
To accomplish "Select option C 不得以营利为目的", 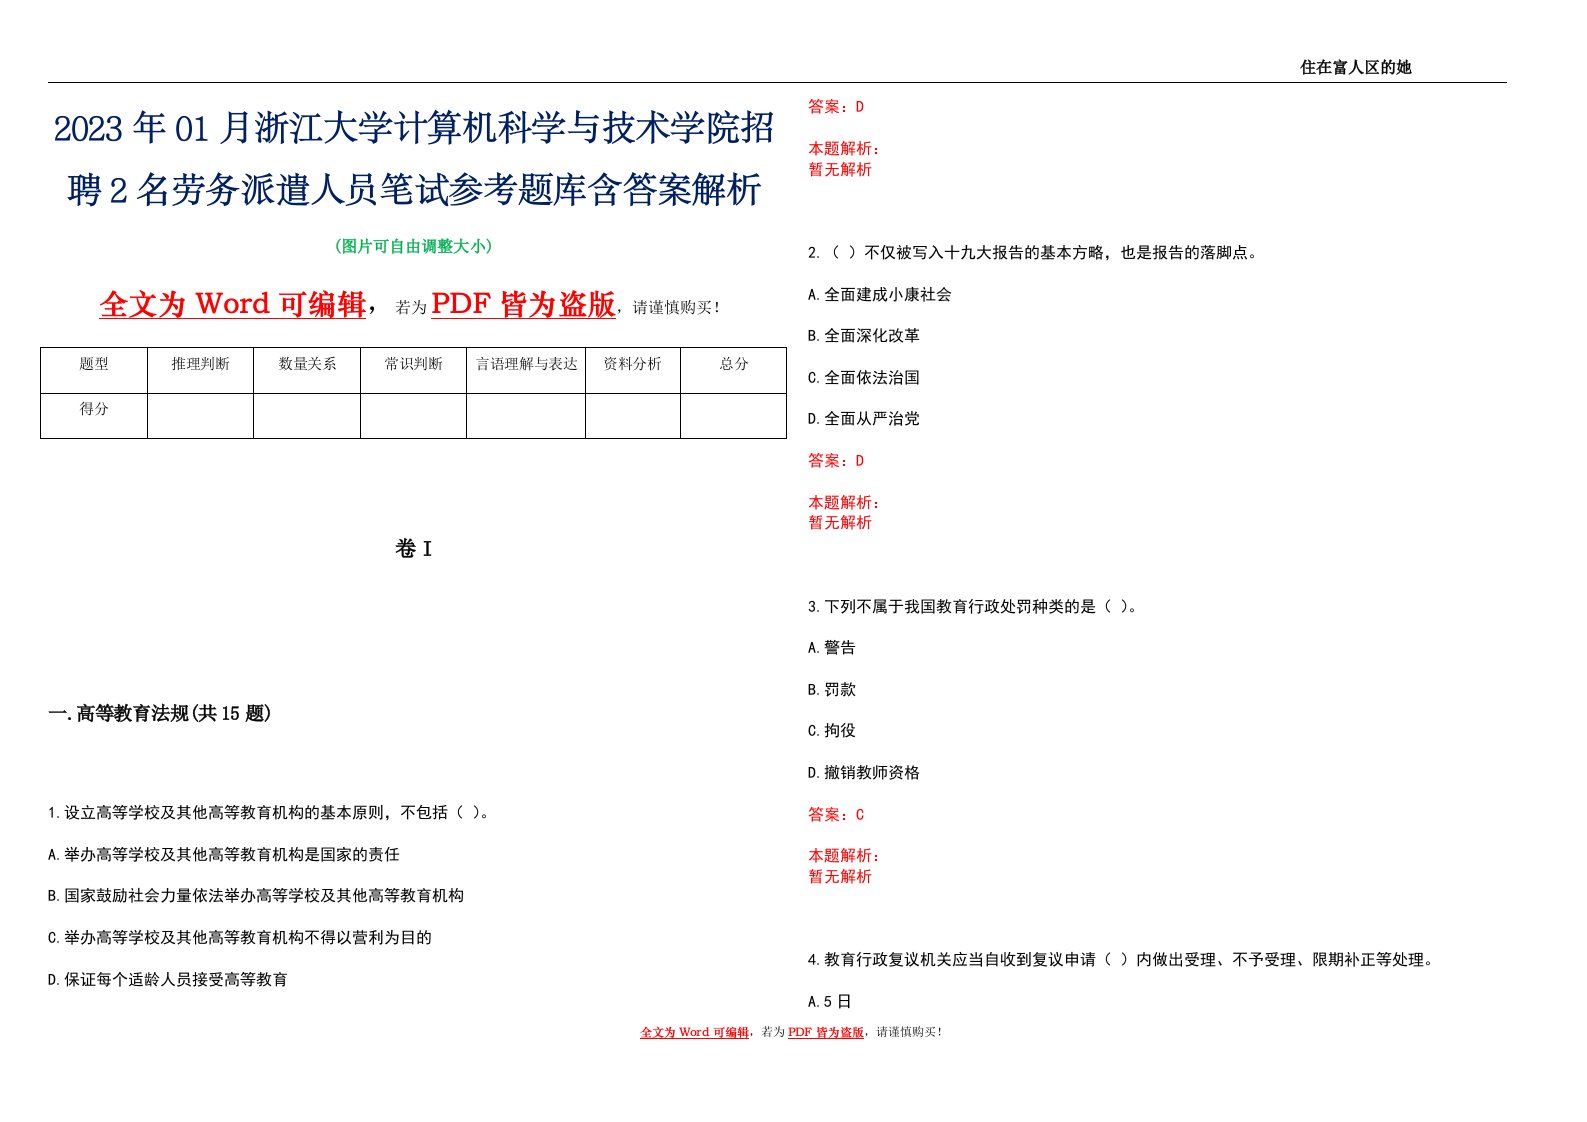I will (240, 938).
